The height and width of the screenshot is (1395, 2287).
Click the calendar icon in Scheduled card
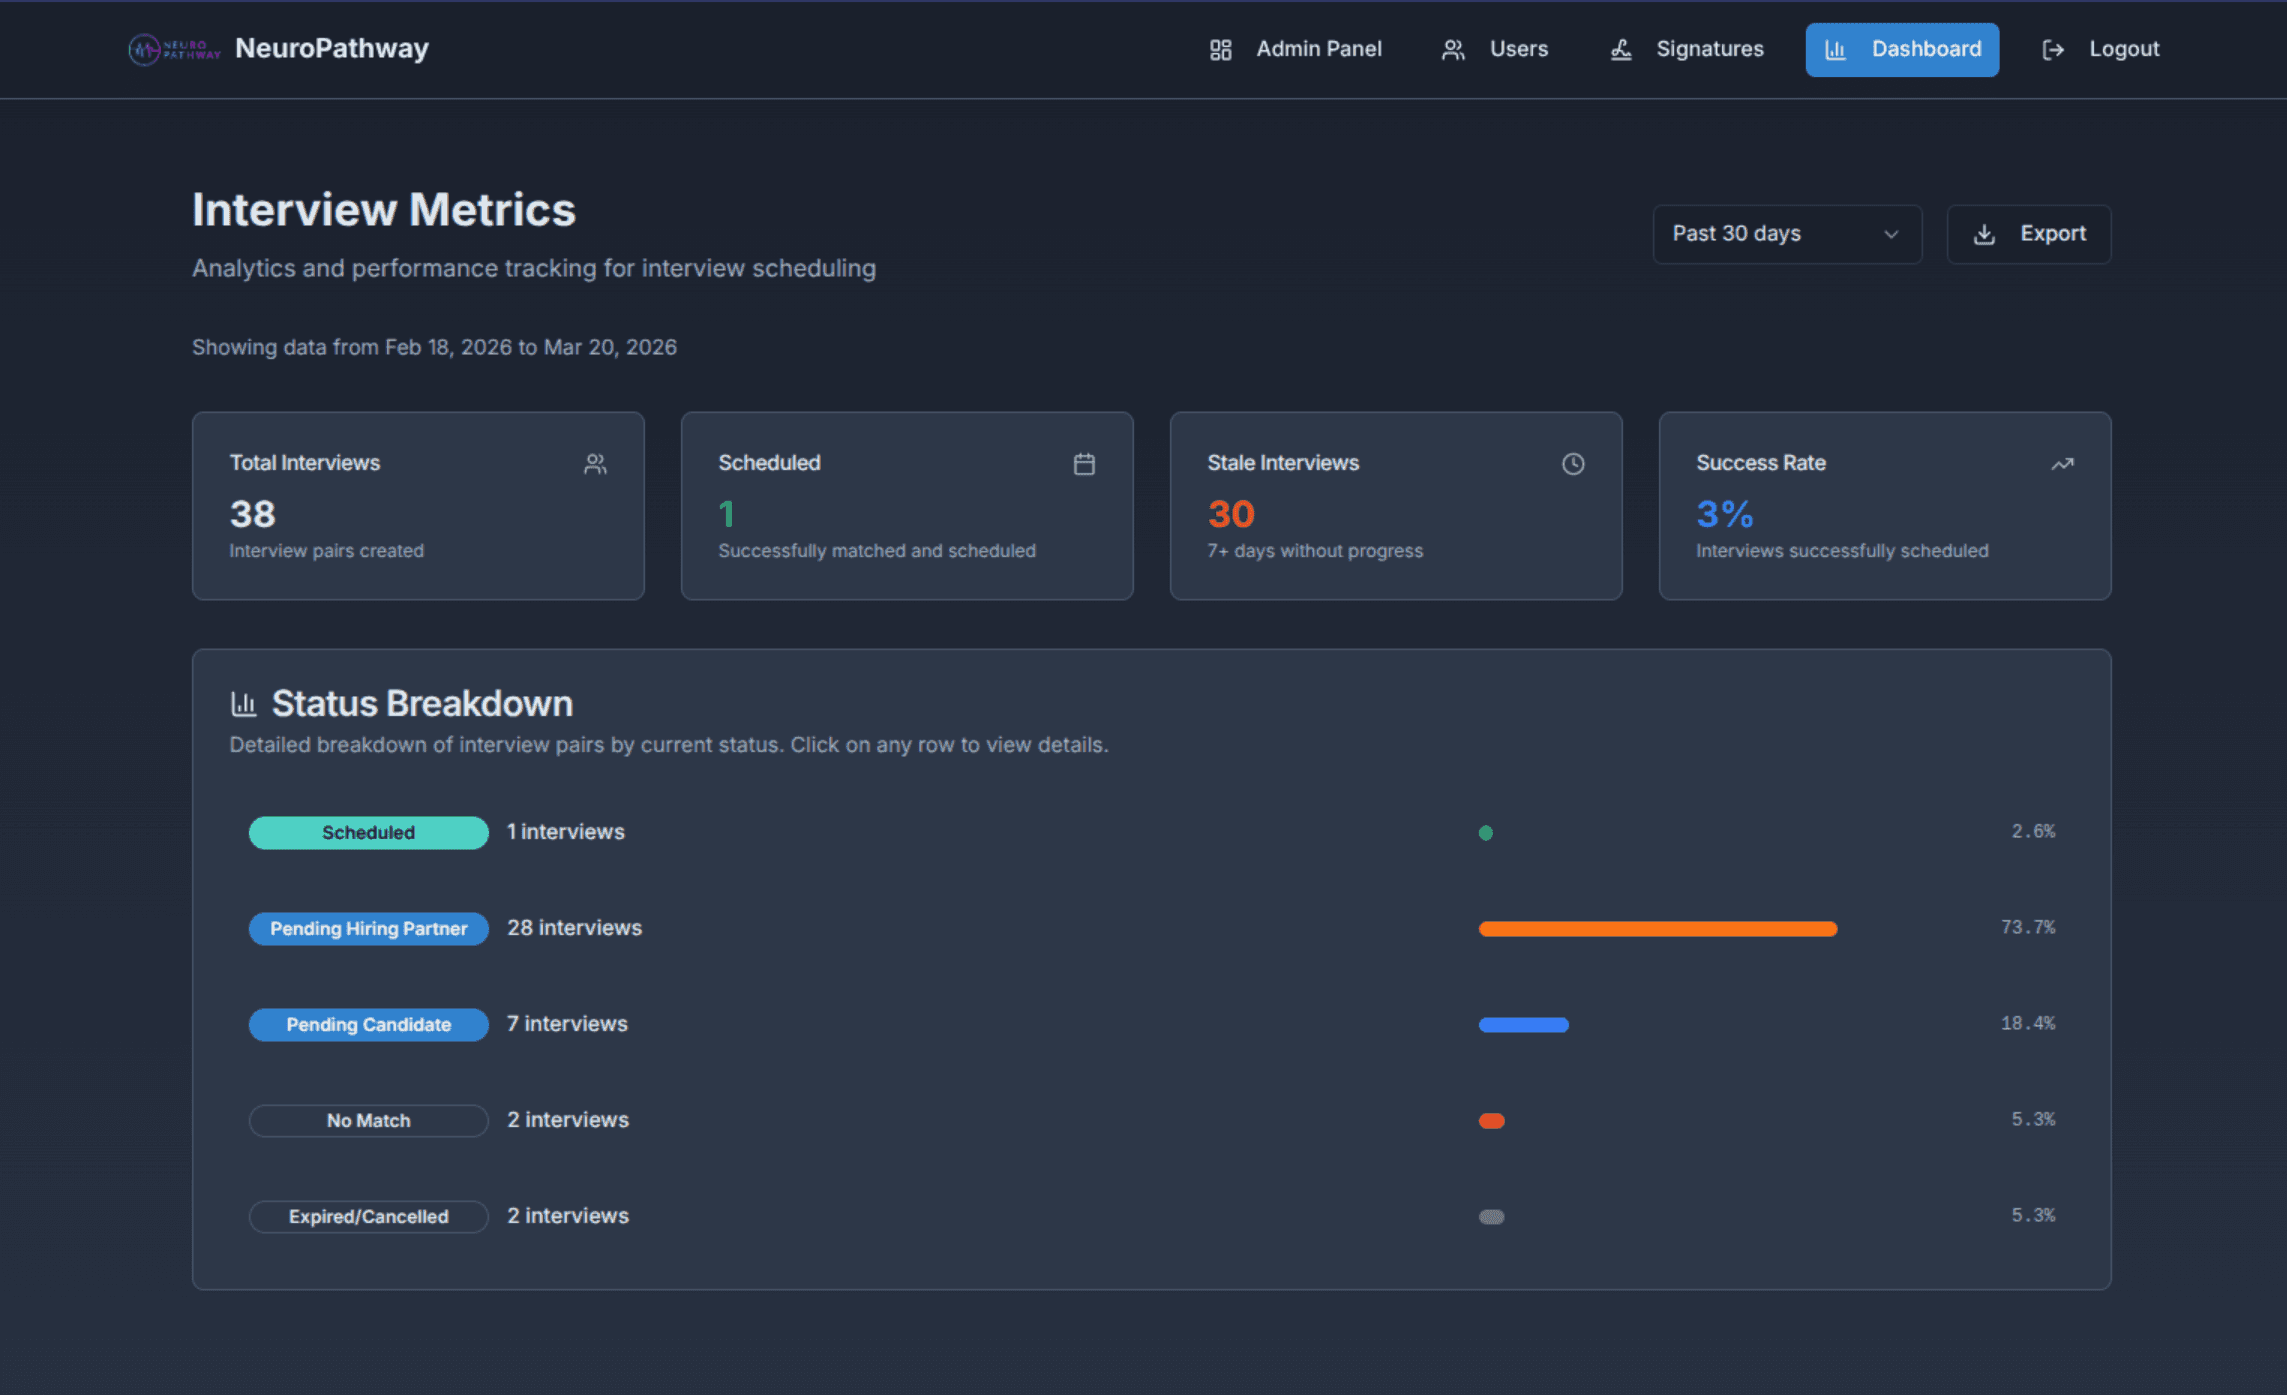(x=1084, y=464)
